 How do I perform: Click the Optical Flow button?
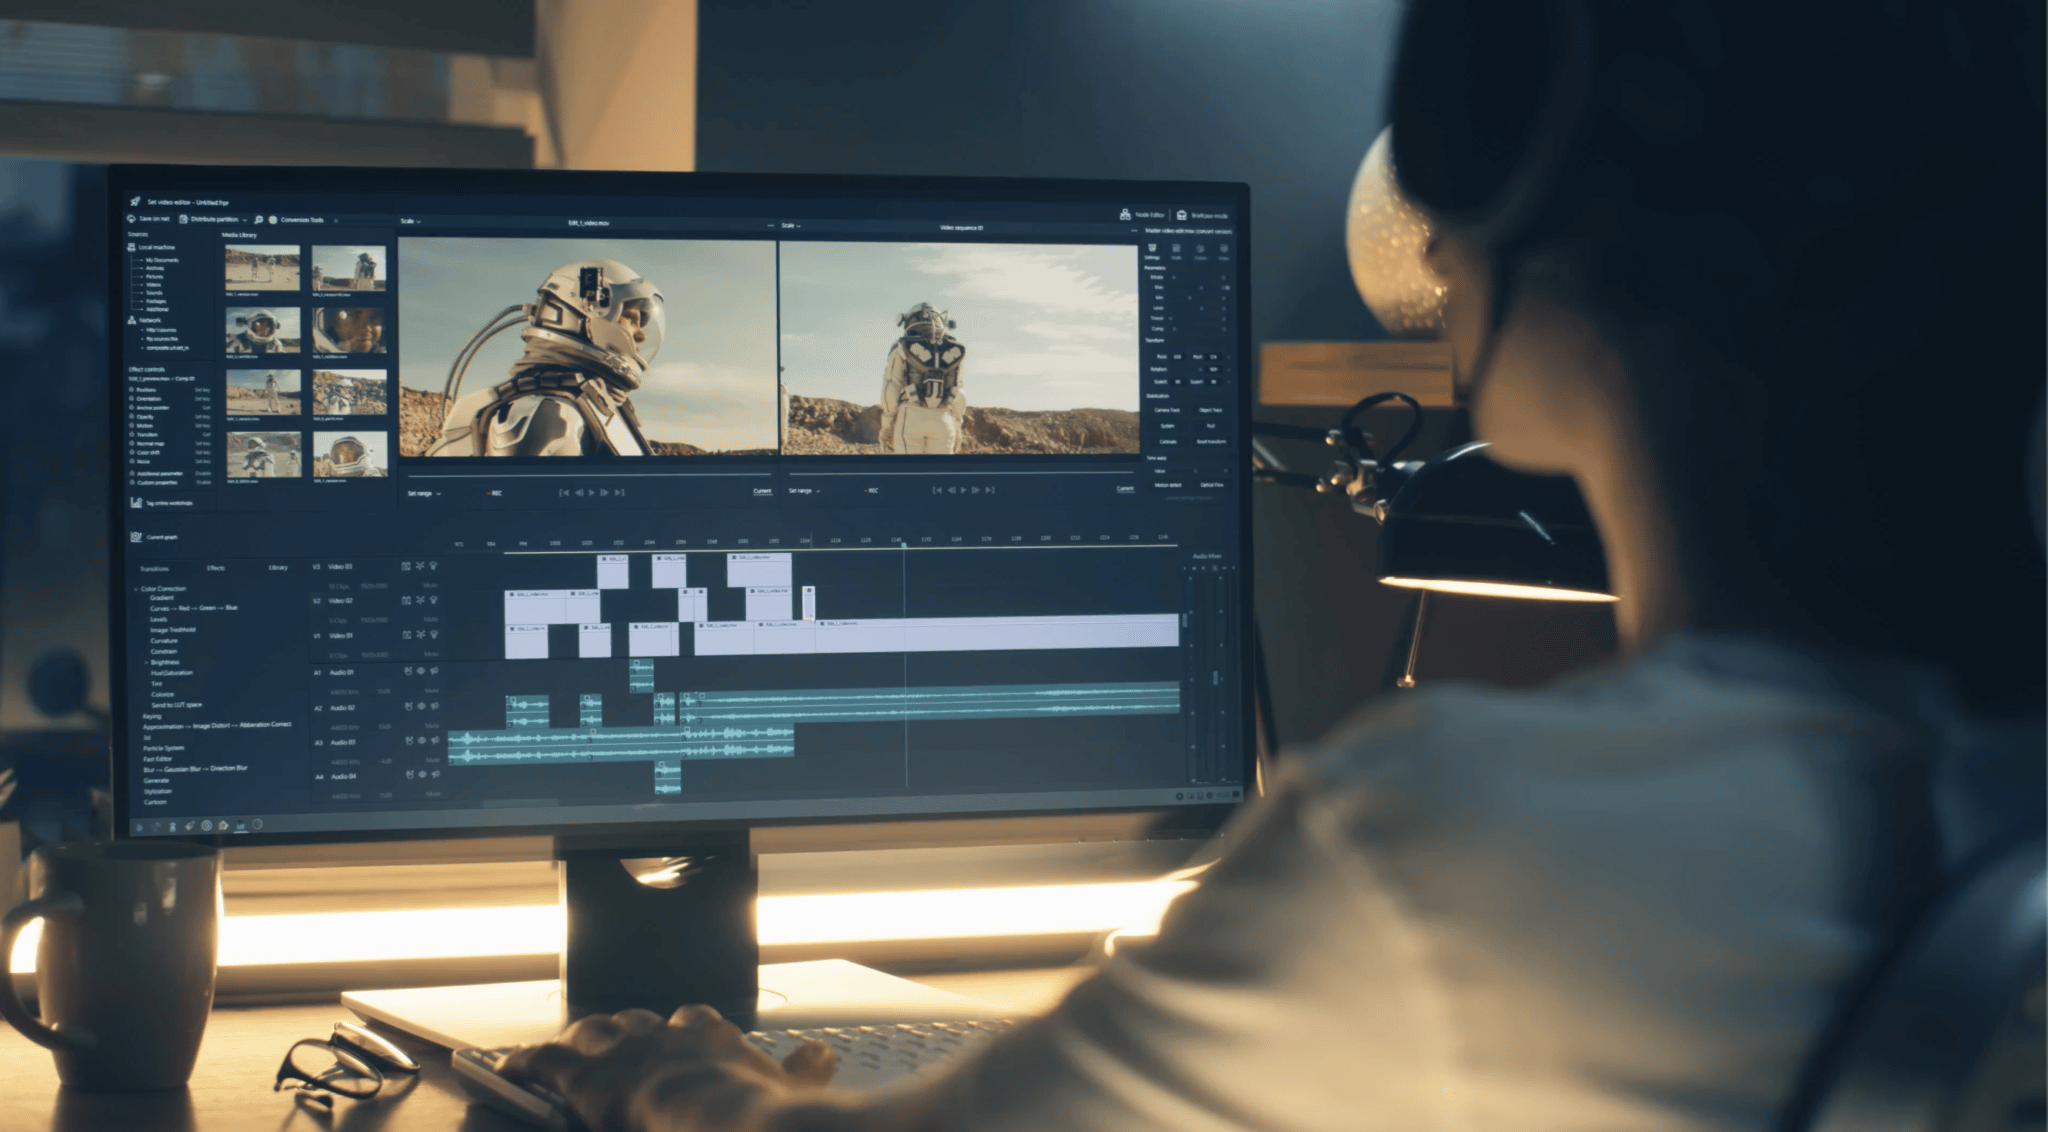[x=1211, y=485]
